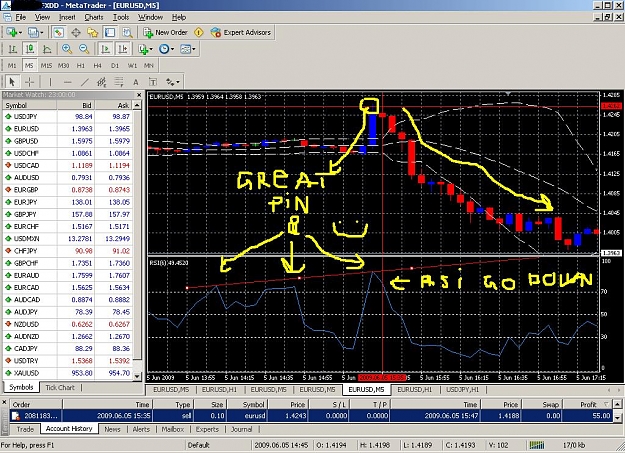Toggle the Expert Advisors button
625x453 pixels.
(x=241, y=32)
